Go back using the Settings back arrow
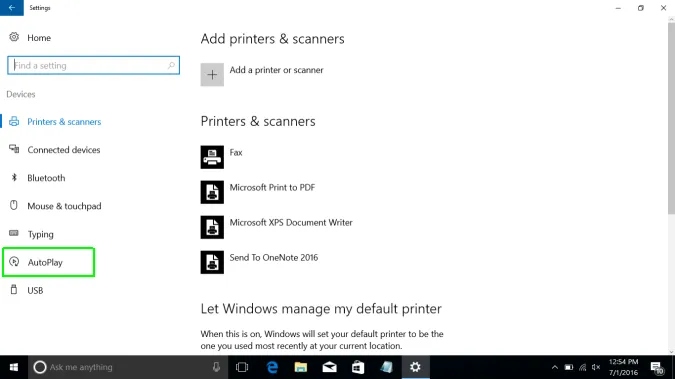 pos(12,8)
